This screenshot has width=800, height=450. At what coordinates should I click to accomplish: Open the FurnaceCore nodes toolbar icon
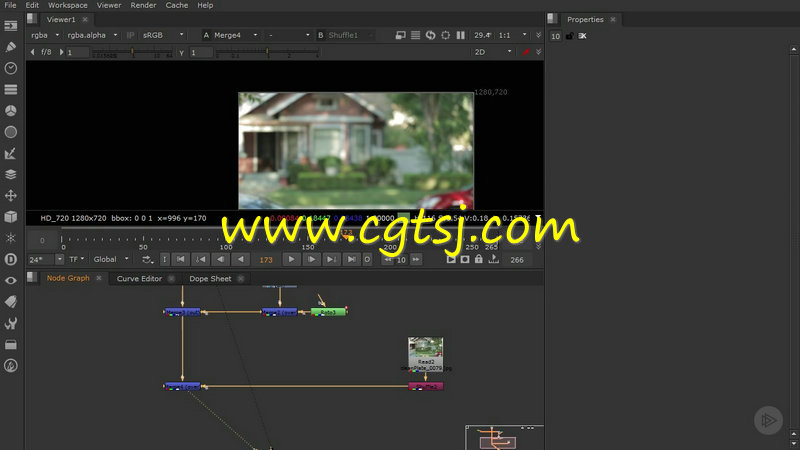pyautogui.click(x=11, y=366)
